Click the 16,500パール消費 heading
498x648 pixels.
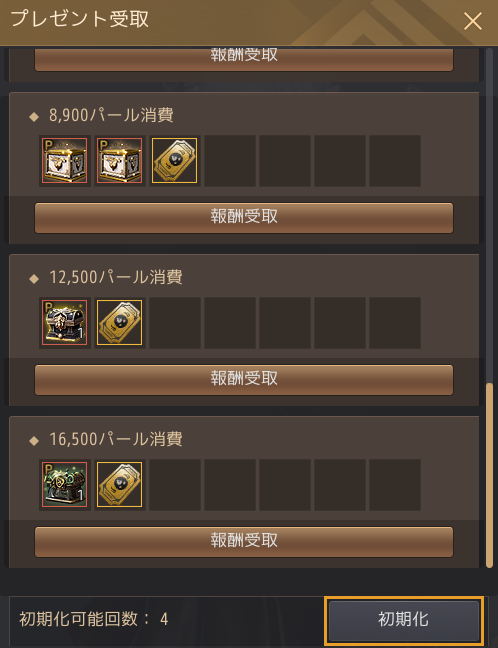pos(116,439)
